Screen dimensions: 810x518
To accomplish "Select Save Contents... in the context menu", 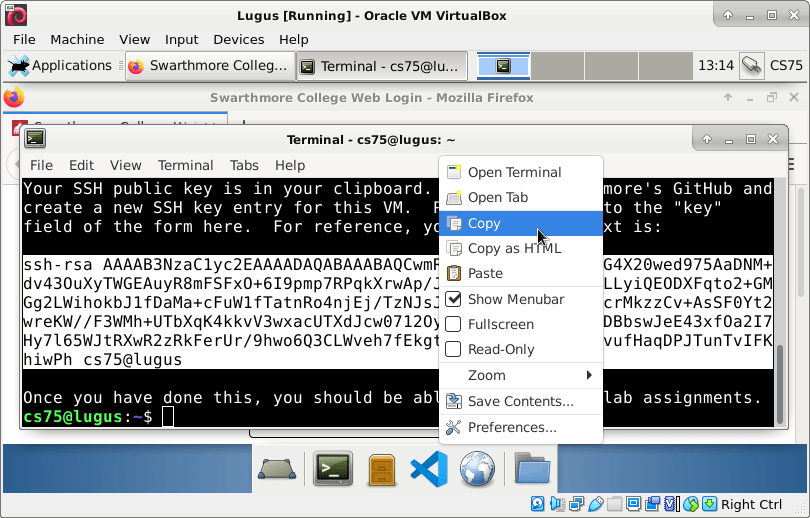I will (521, 401).
